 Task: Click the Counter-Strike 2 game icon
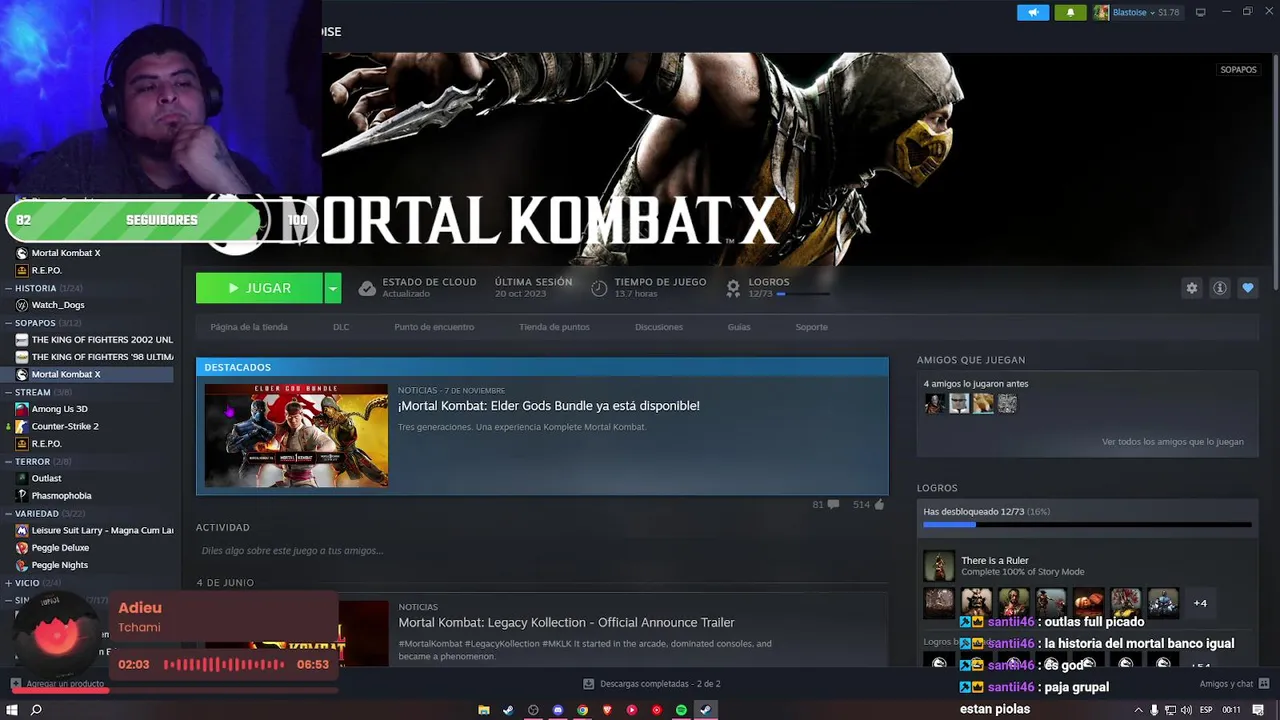(22, 426)
